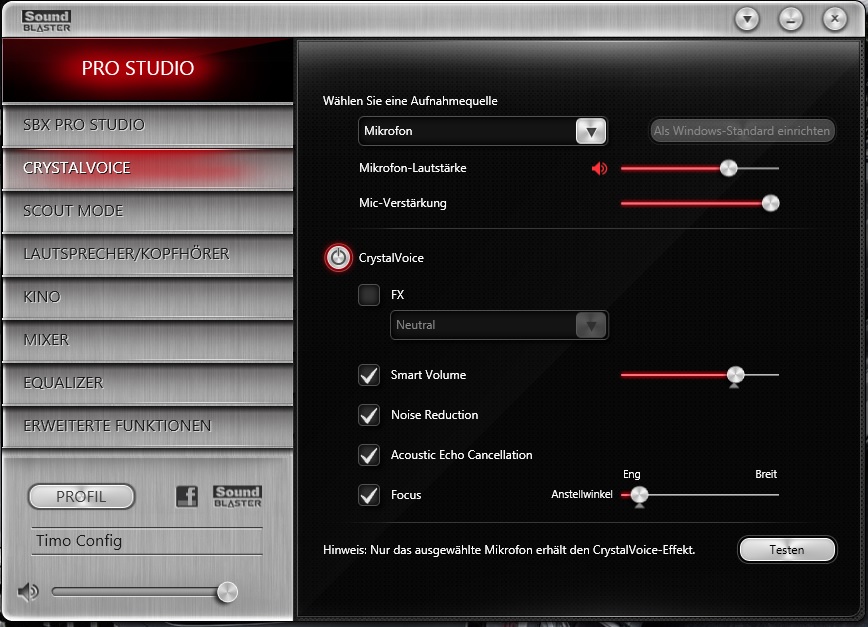Click the PROFIL button
Screen dimensions: 868x627
[81, 496]
